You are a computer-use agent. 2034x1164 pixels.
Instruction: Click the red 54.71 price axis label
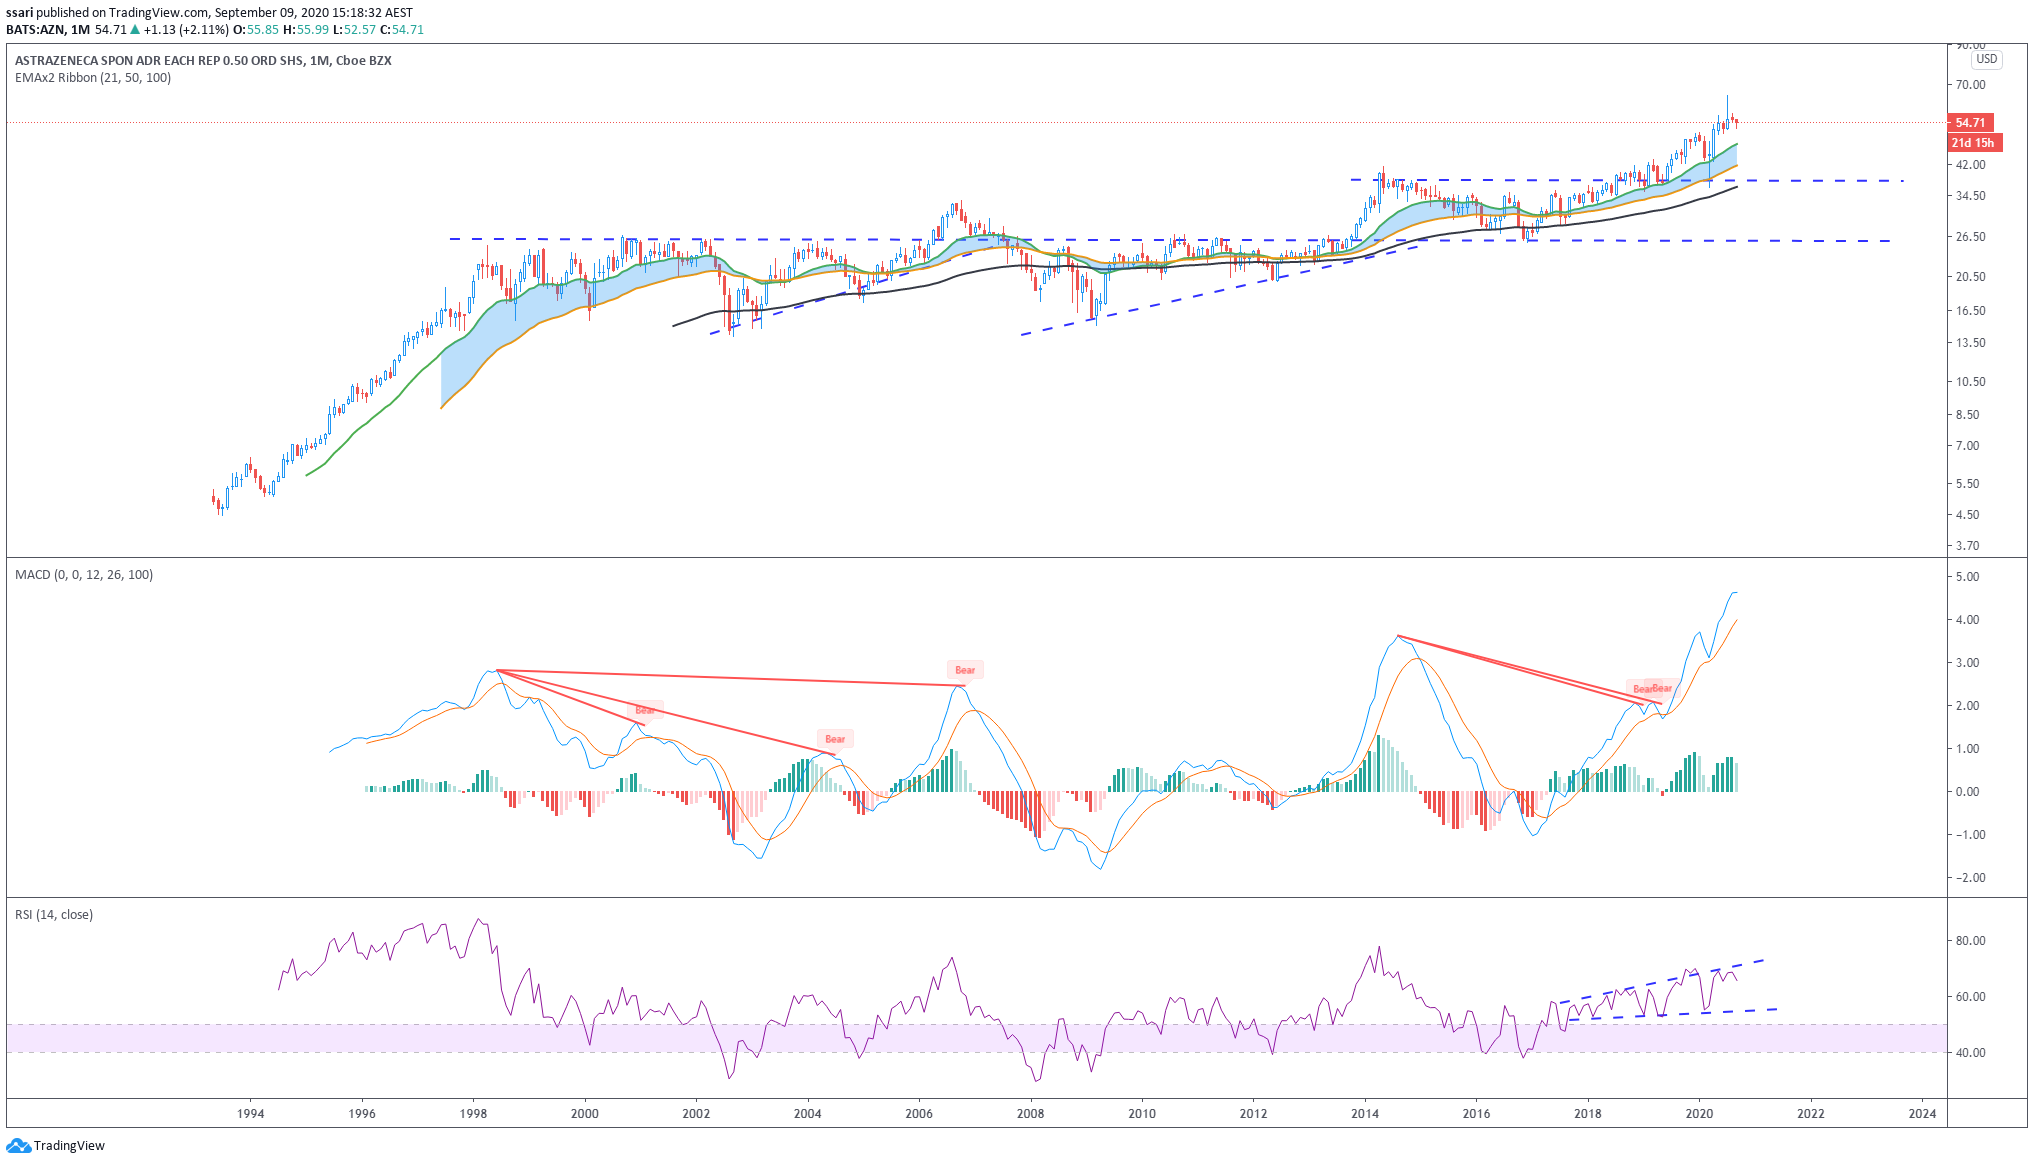pyautogui.click(x=1971, y=123)
